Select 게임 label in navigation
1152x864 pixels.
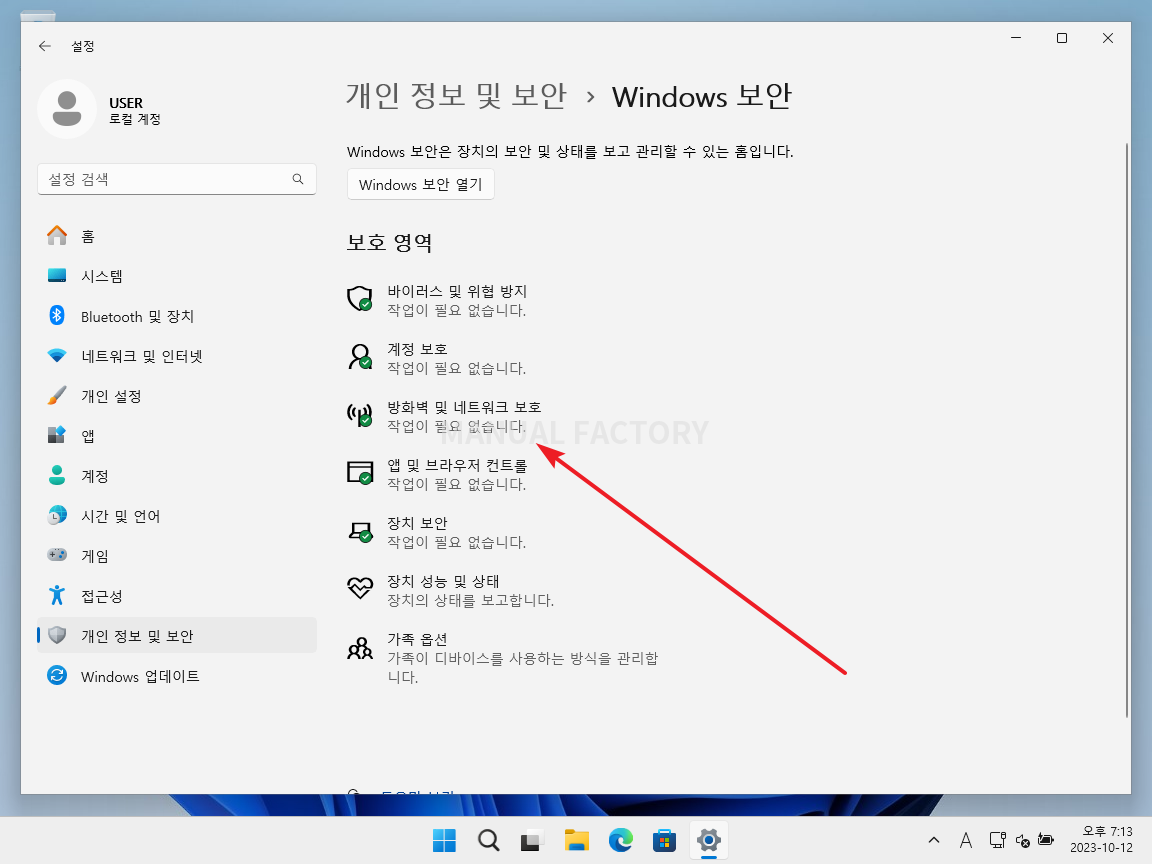(95, 556)
